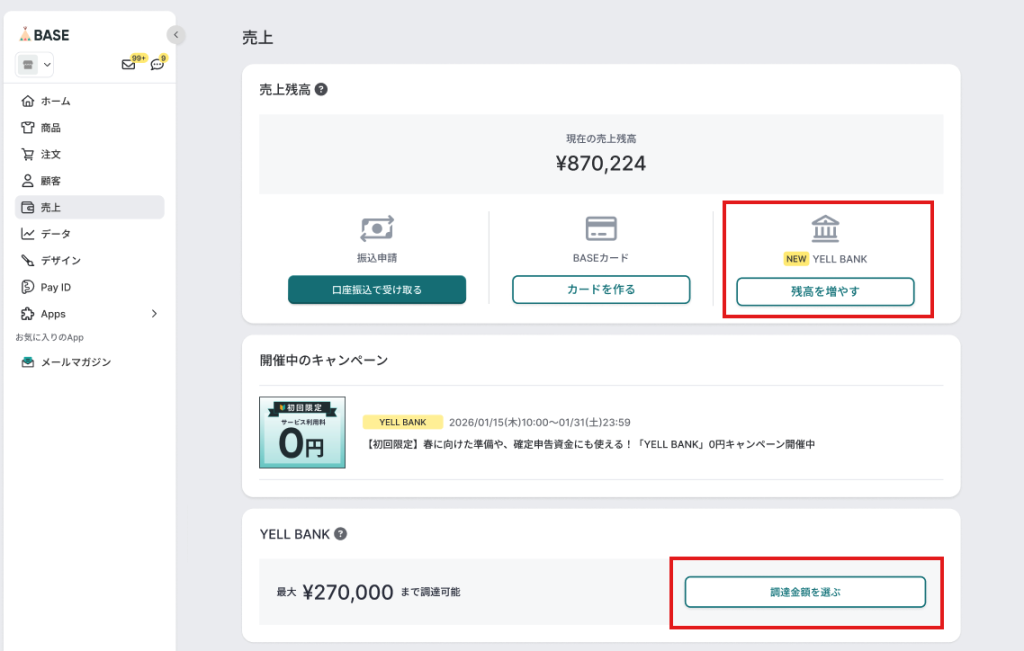This screenshot has width=1024, height=651.
Task: Click the YELL BANK bank building icon
Action: click(825, 228)
